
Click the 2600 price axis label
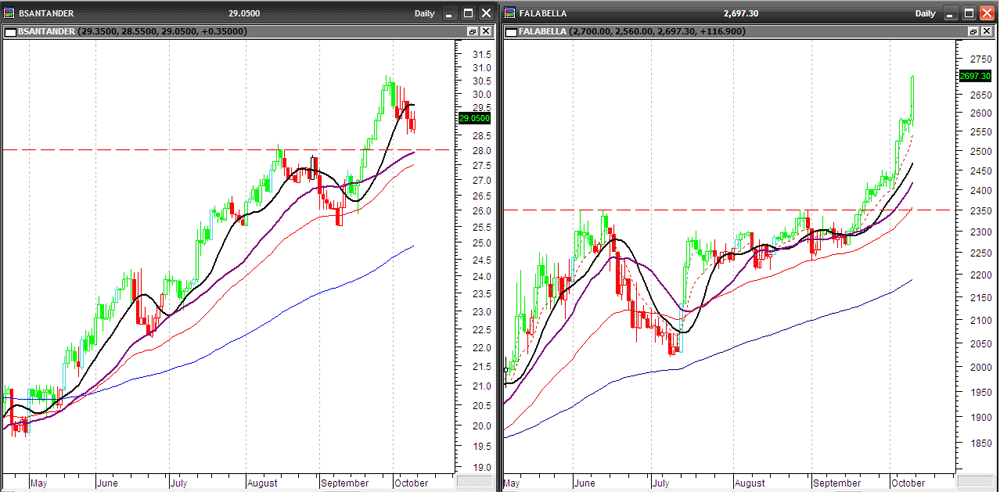pyautogui.click(x=982, y=113)
